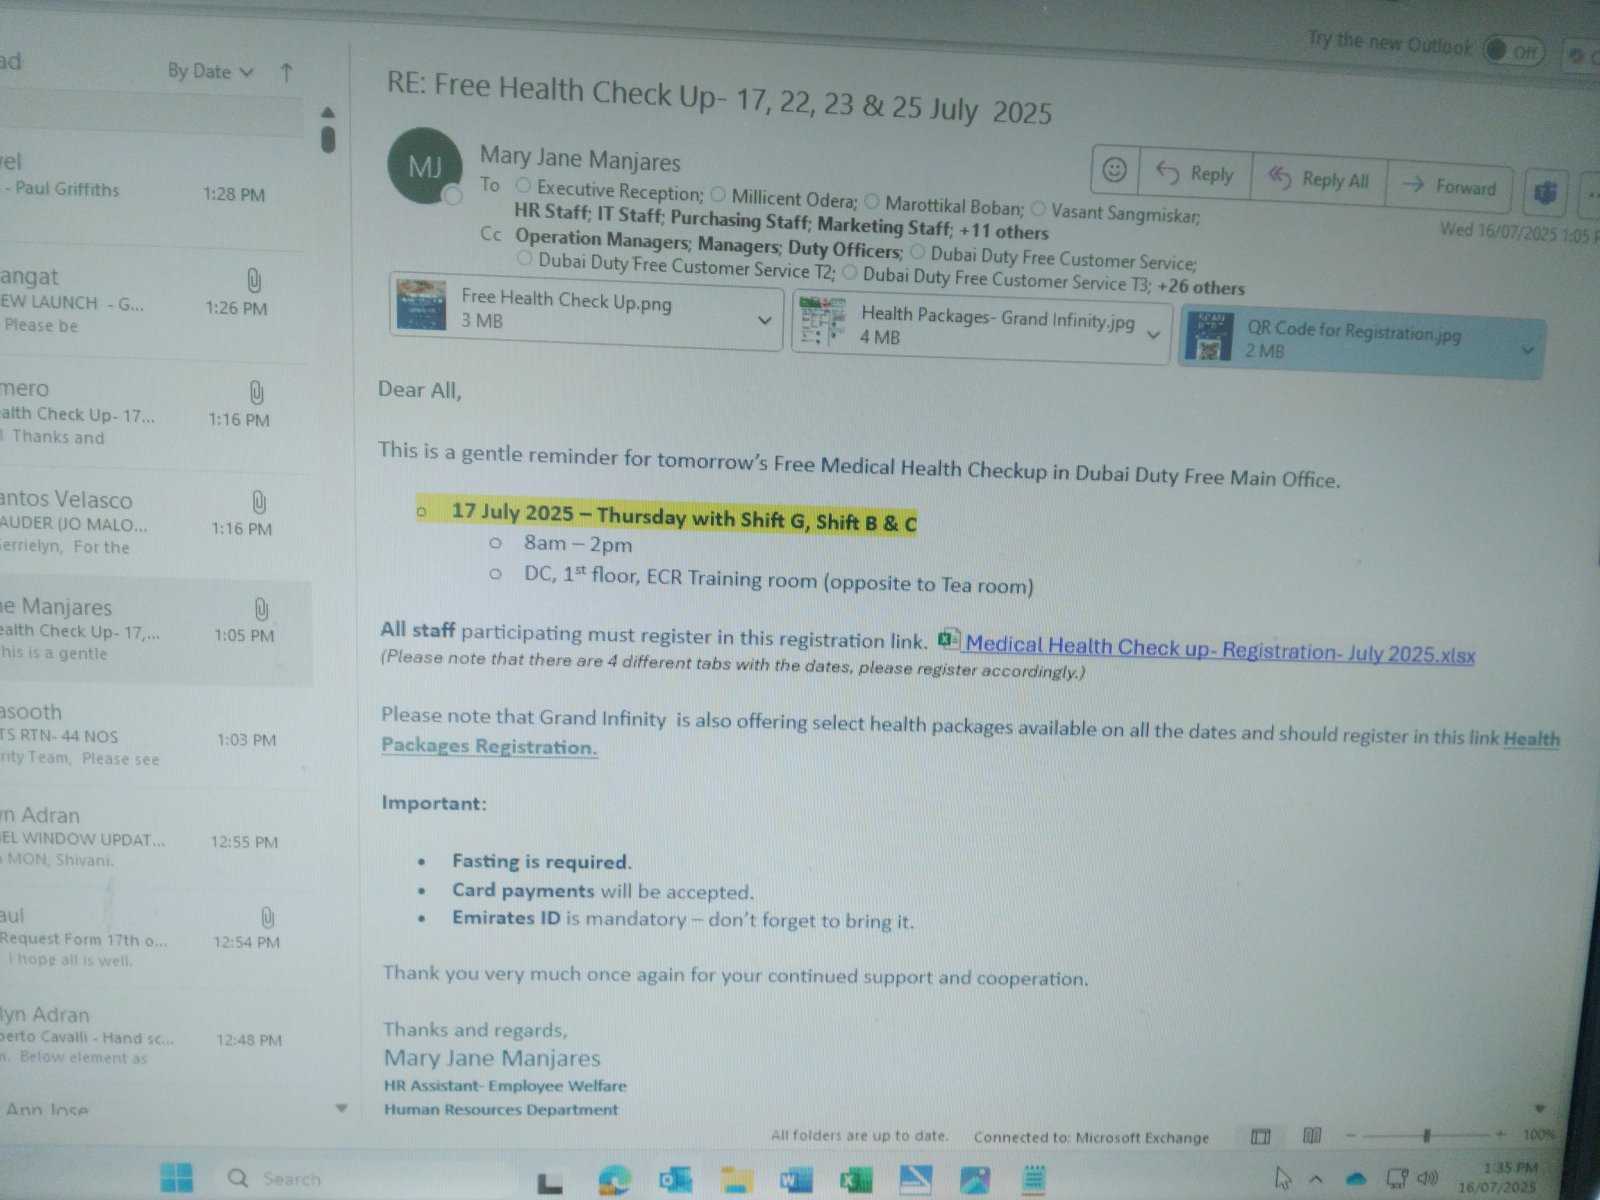Click OneDrive cloud tray icon
The image size is (1600, 1200).
point(1356,1178)
